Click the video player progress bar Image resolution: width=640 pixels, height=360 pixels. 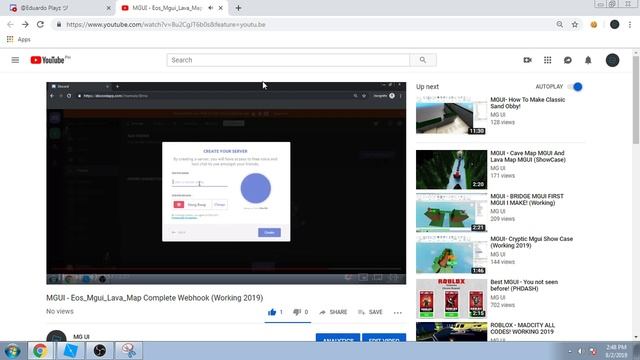226,269
